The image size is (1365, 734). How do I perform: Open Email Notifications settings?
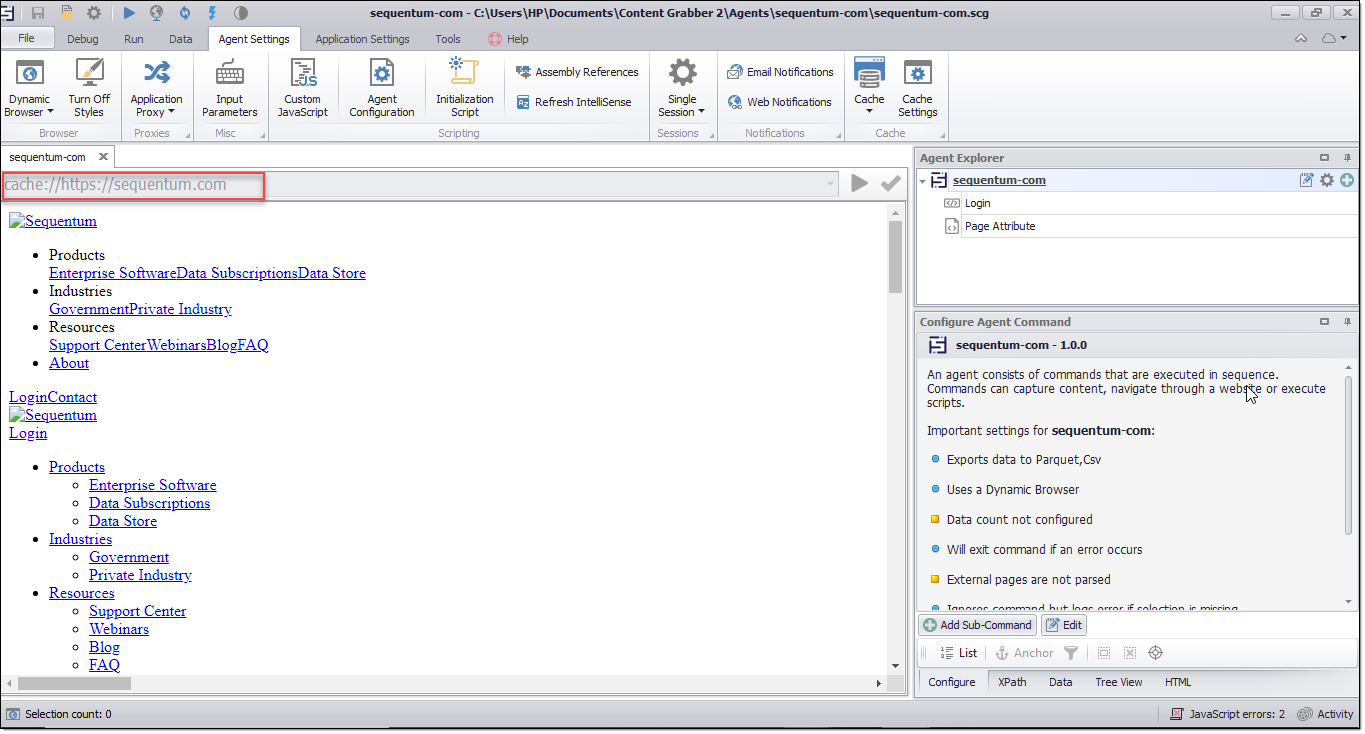780,72
